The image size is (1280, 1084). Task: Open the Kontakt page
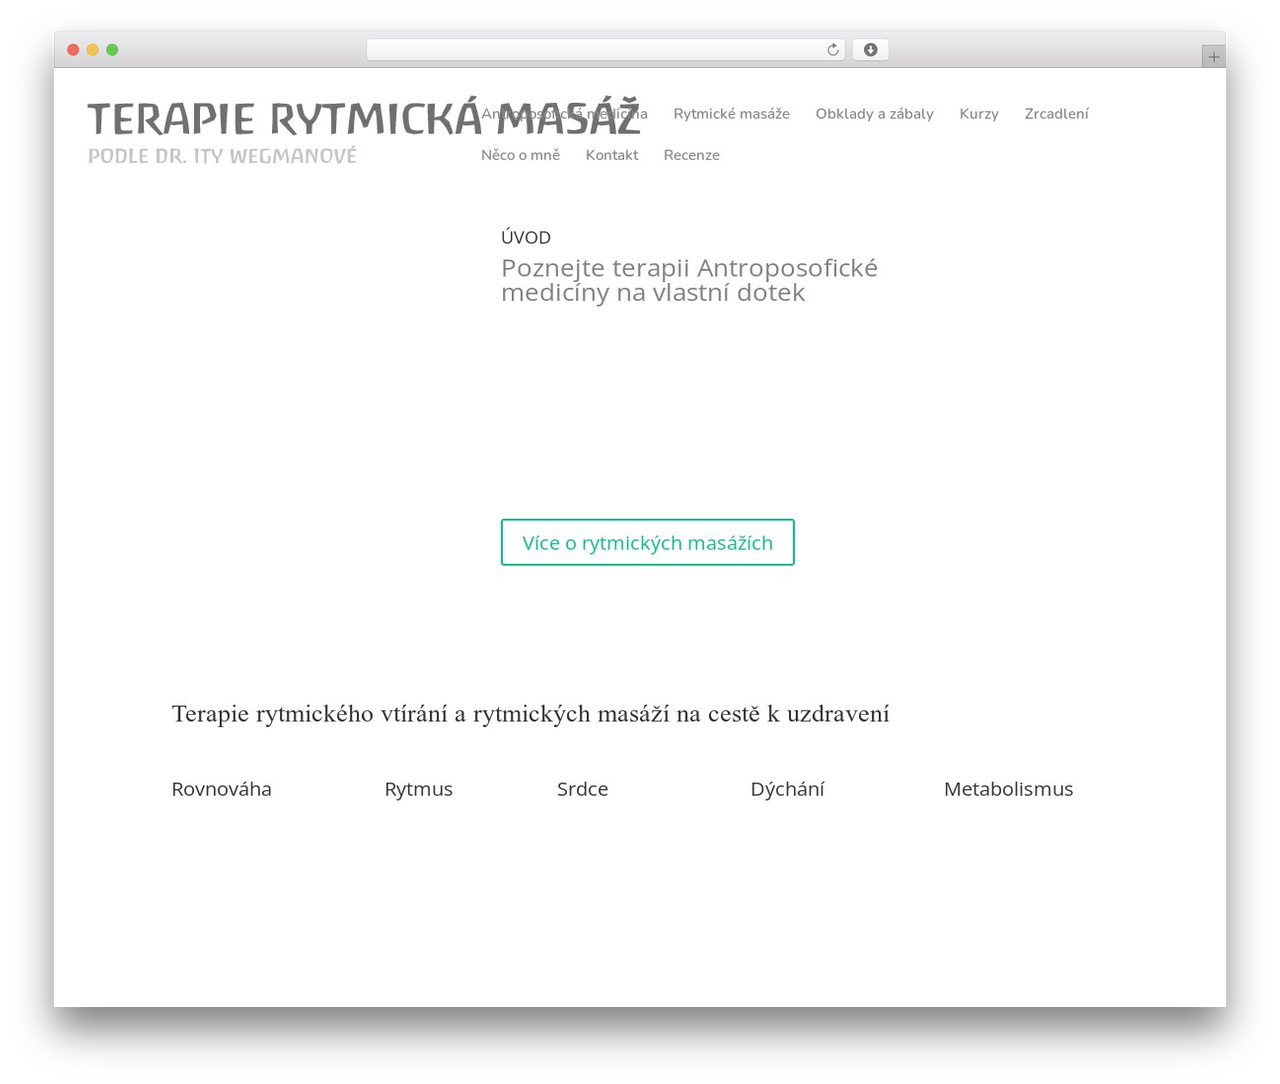pyautogui.click(x=612, y=155)
